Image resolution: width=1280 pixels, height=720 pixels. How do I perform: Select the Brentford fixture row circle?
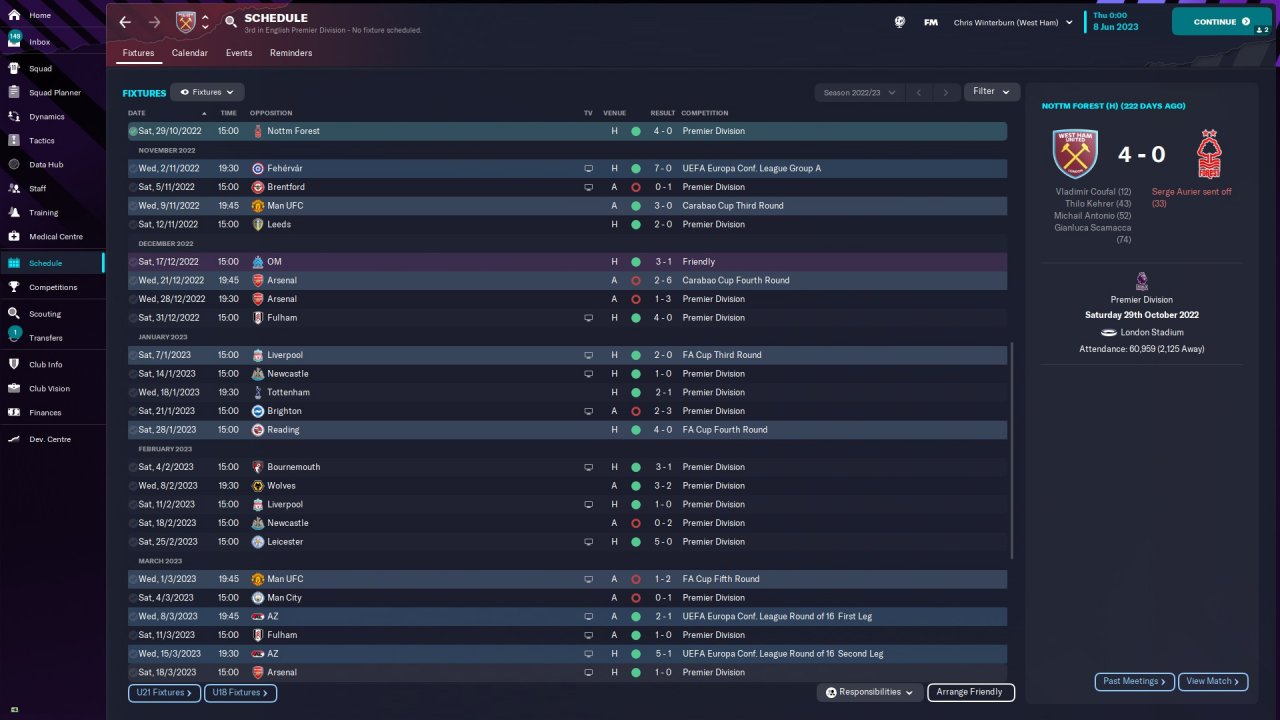(x=133, y=187)
